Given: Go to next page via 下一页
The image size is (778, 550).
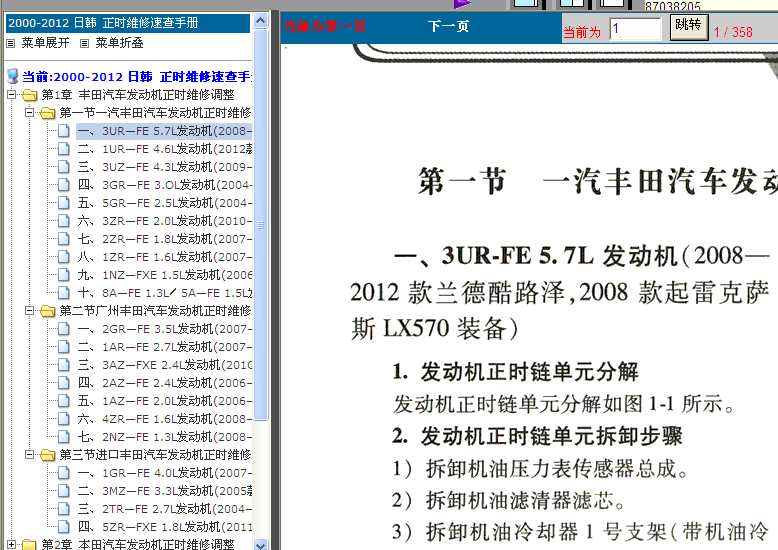Looking at the screenshot, I should 448,26.
